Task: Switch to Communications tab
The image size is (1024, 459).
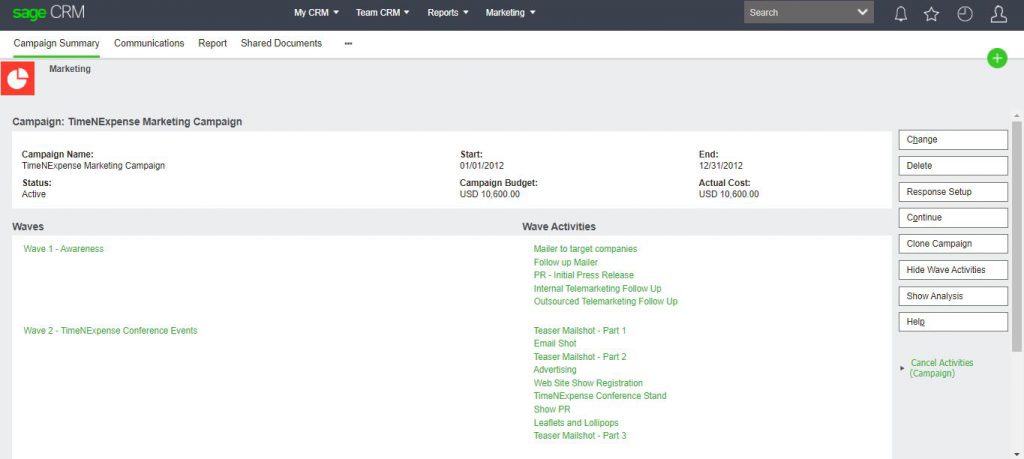Action: click(149, 43)
